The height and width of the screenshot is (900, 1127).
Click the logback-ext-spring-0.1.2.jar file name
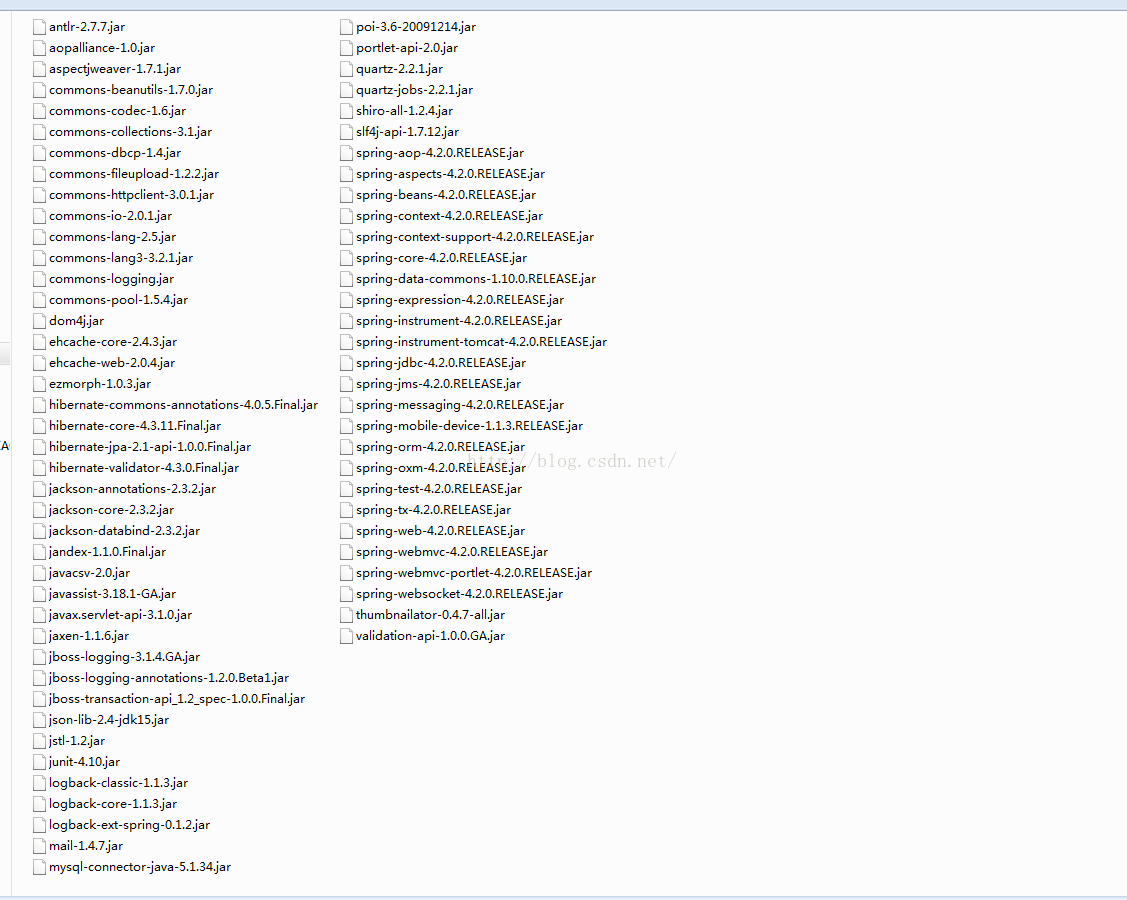click(x=129, y=825)
